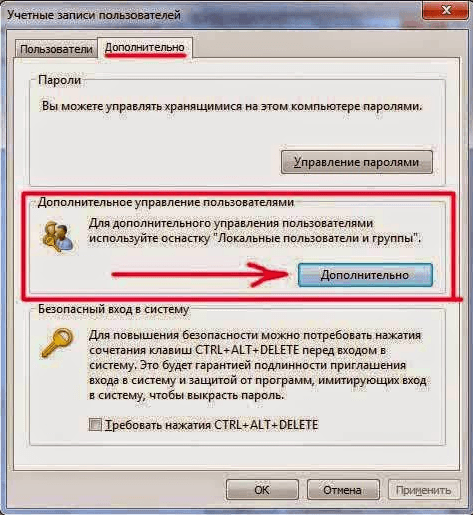This screenshot has width=473, height=515.
Task: Click the CTRL+ALT+DELETE security explanation paragraph
Action: [257, 365]
